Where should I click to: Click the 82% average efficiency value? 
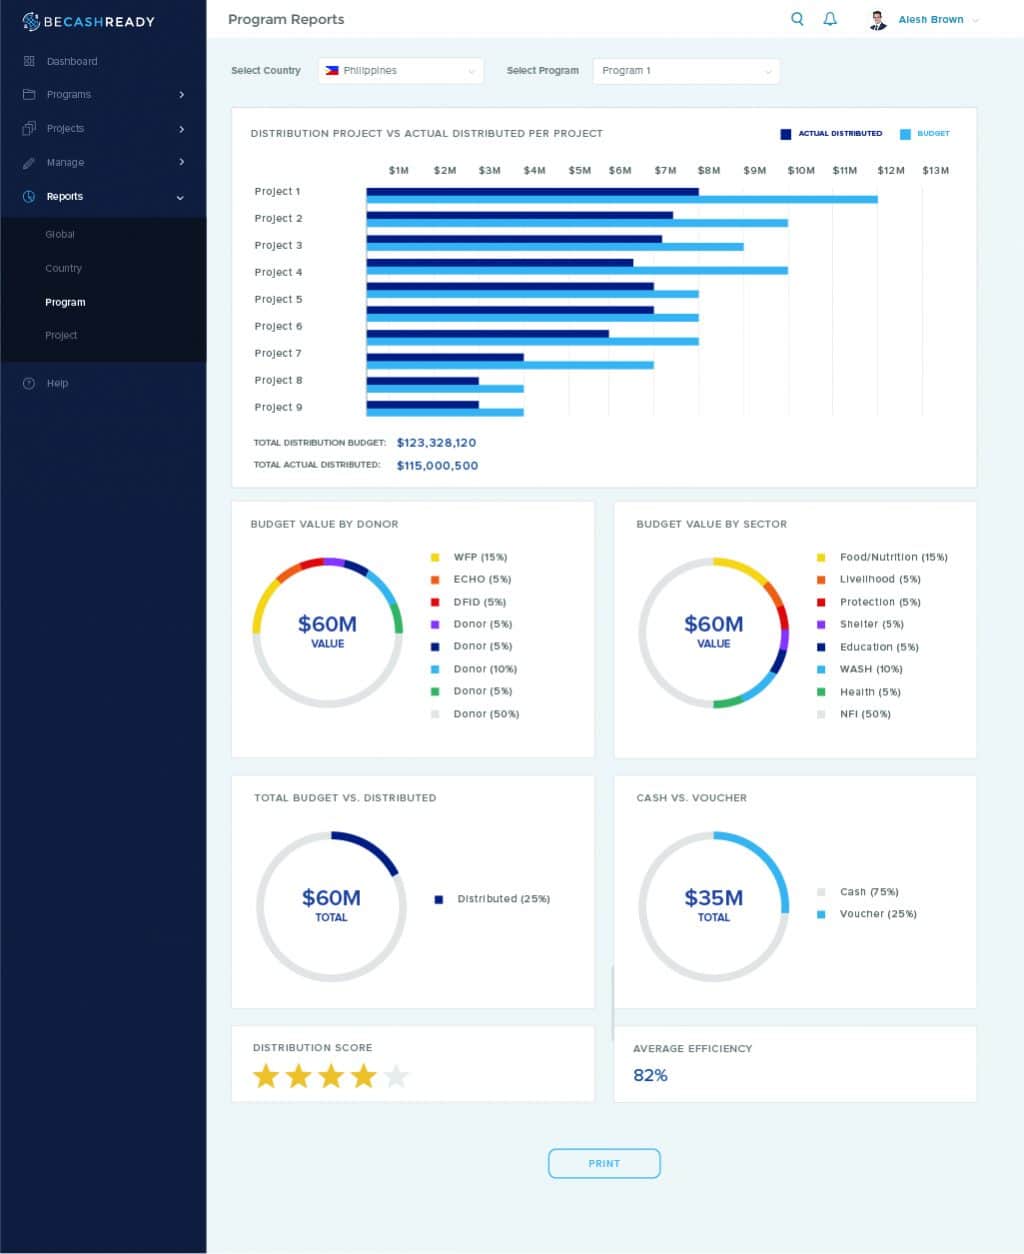(x=650, y=1075)
